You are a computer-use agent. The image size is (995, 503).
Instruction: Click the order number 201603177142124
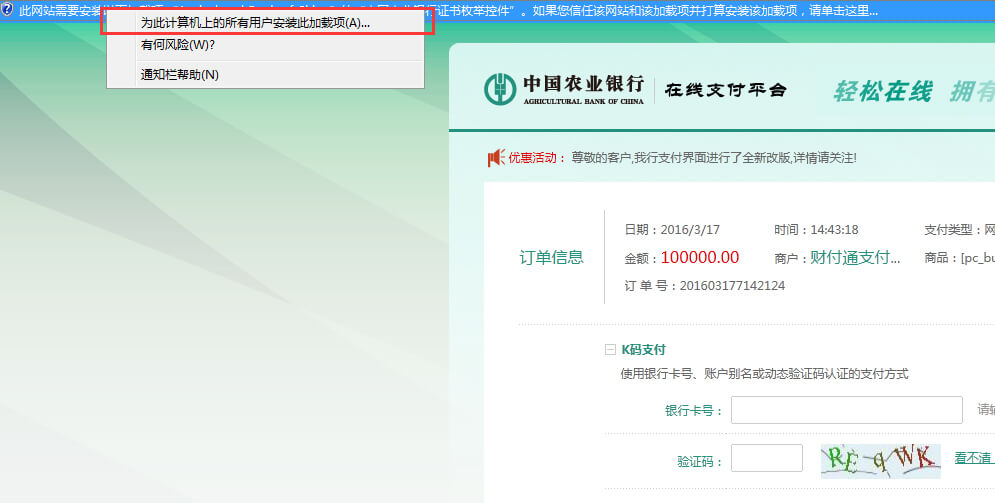[732, 286]
